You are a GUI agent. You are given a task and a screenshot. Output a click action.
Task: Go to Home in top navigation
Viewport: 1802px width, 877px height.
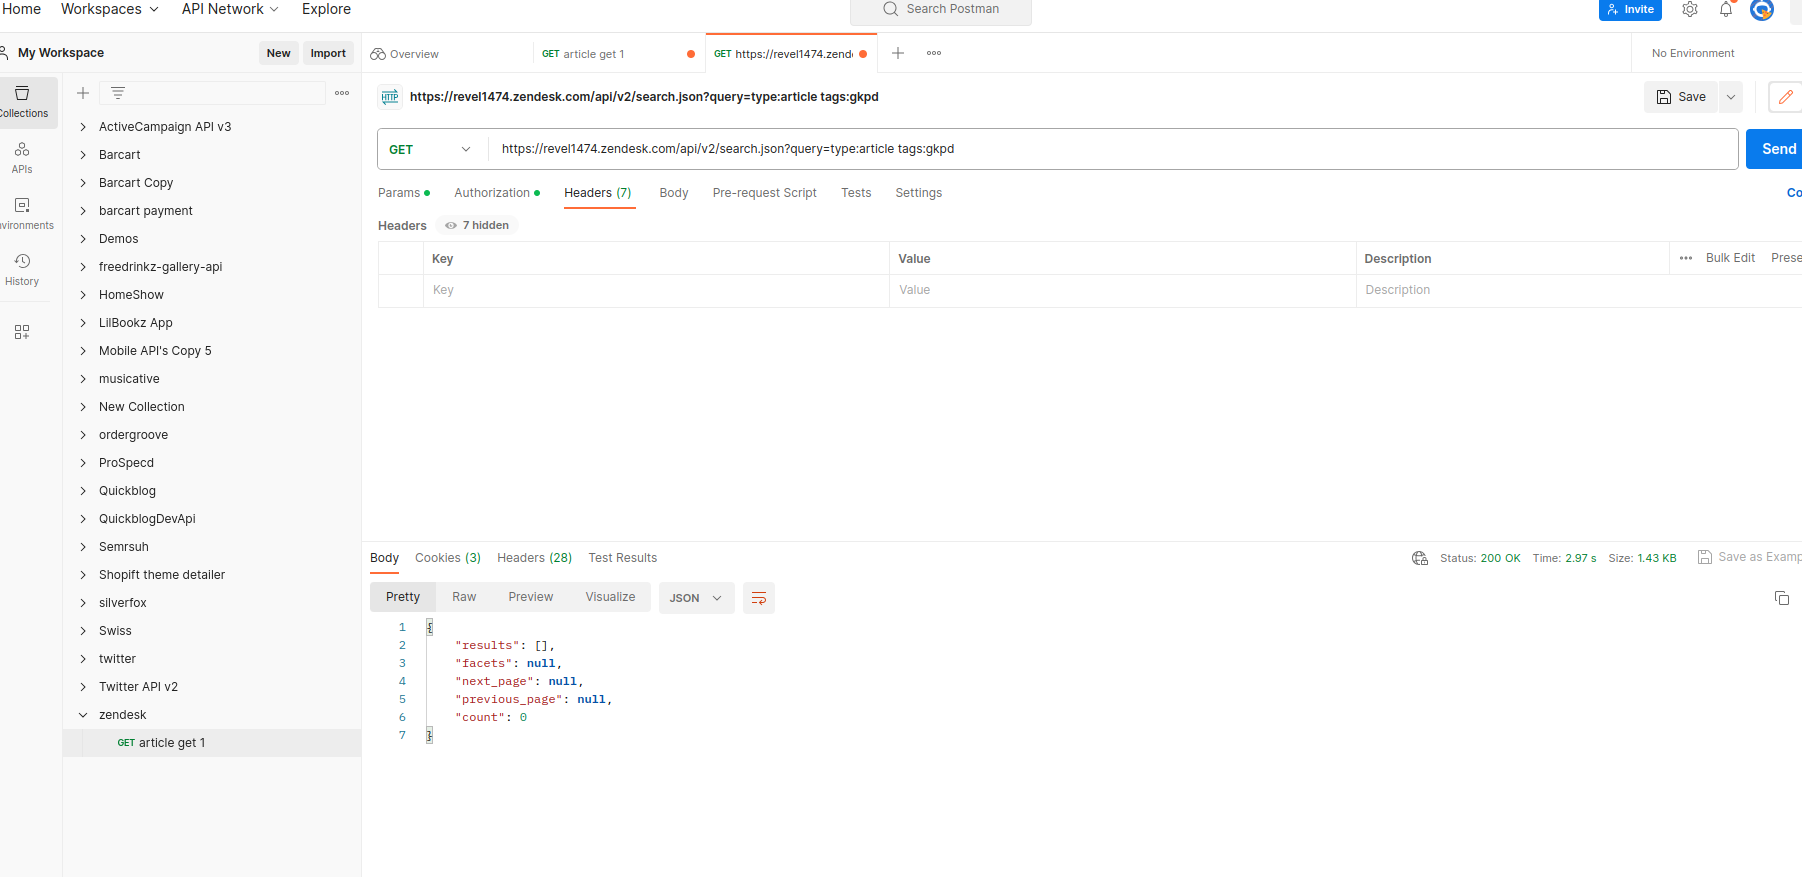pos(21,9)
